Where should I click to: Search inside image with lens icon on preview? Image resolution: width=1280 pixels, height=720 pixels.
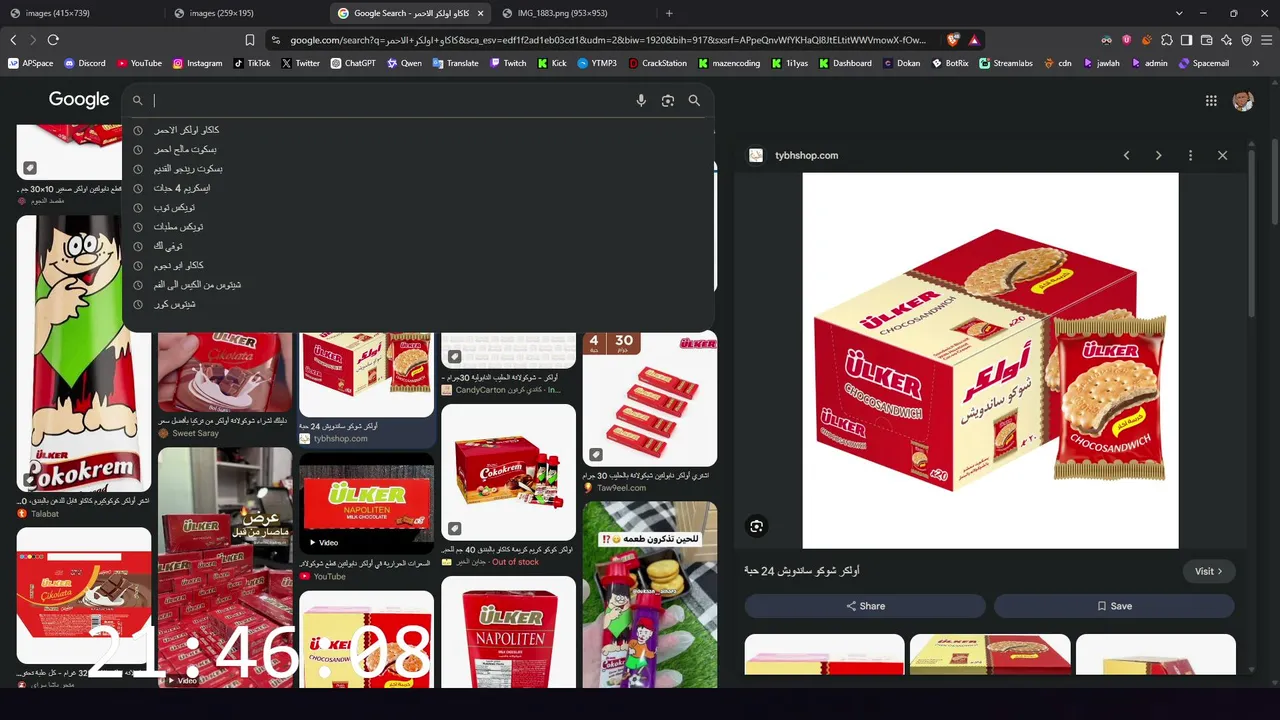coord(757,526)
